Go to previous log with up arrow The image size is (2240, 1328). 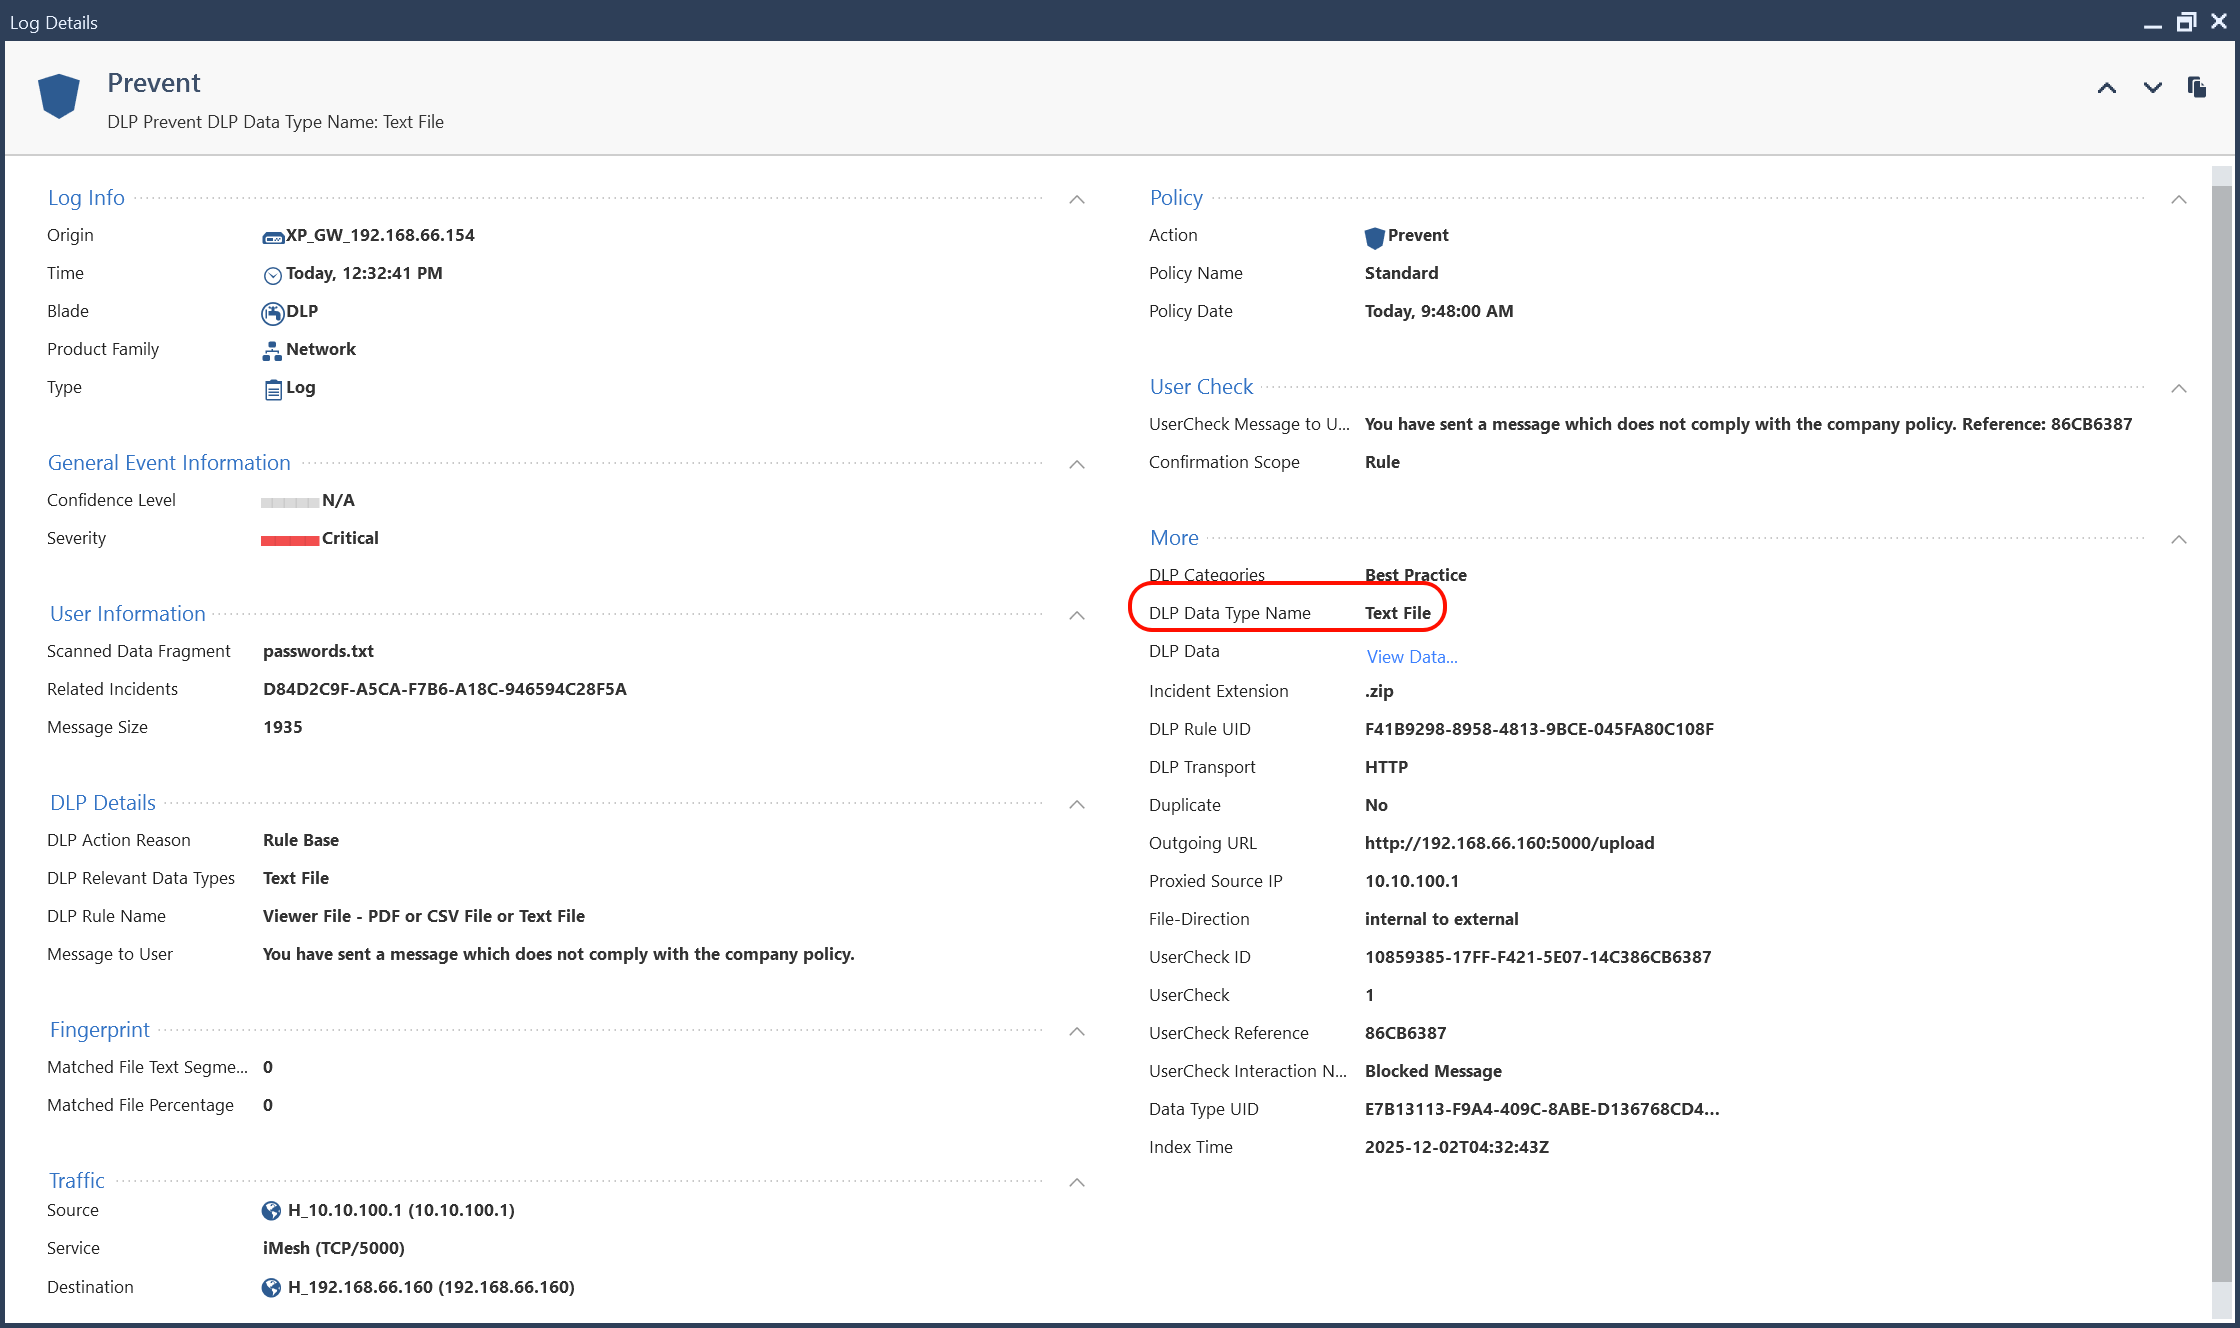[2106, 88]
